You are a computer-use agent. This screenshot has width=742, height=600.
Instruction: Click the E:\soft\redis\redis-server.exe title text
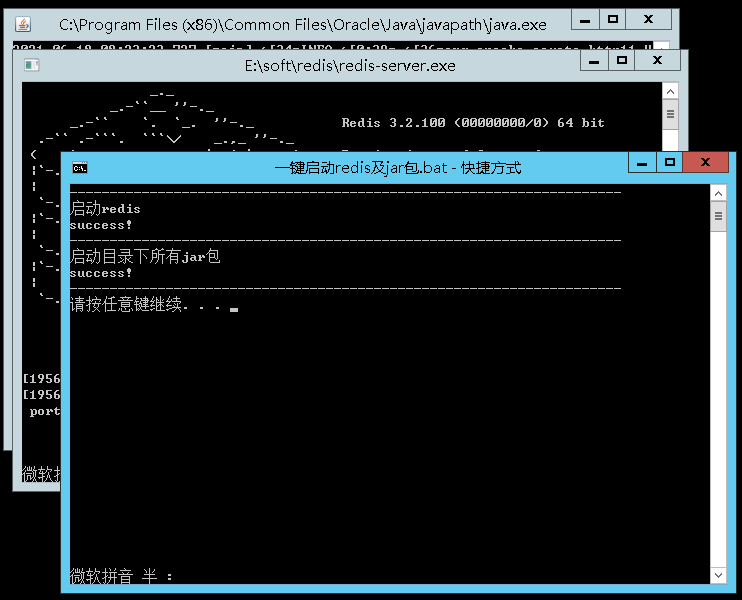pyautogui.click(x=350, y=65)
